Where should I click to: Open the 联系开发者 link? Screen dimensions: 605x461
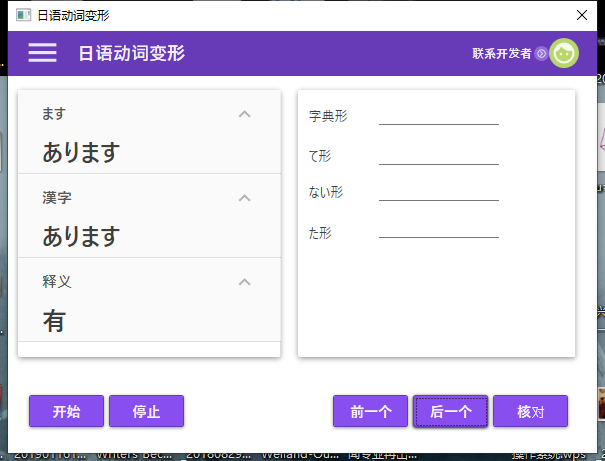click(x=502, y=53)
